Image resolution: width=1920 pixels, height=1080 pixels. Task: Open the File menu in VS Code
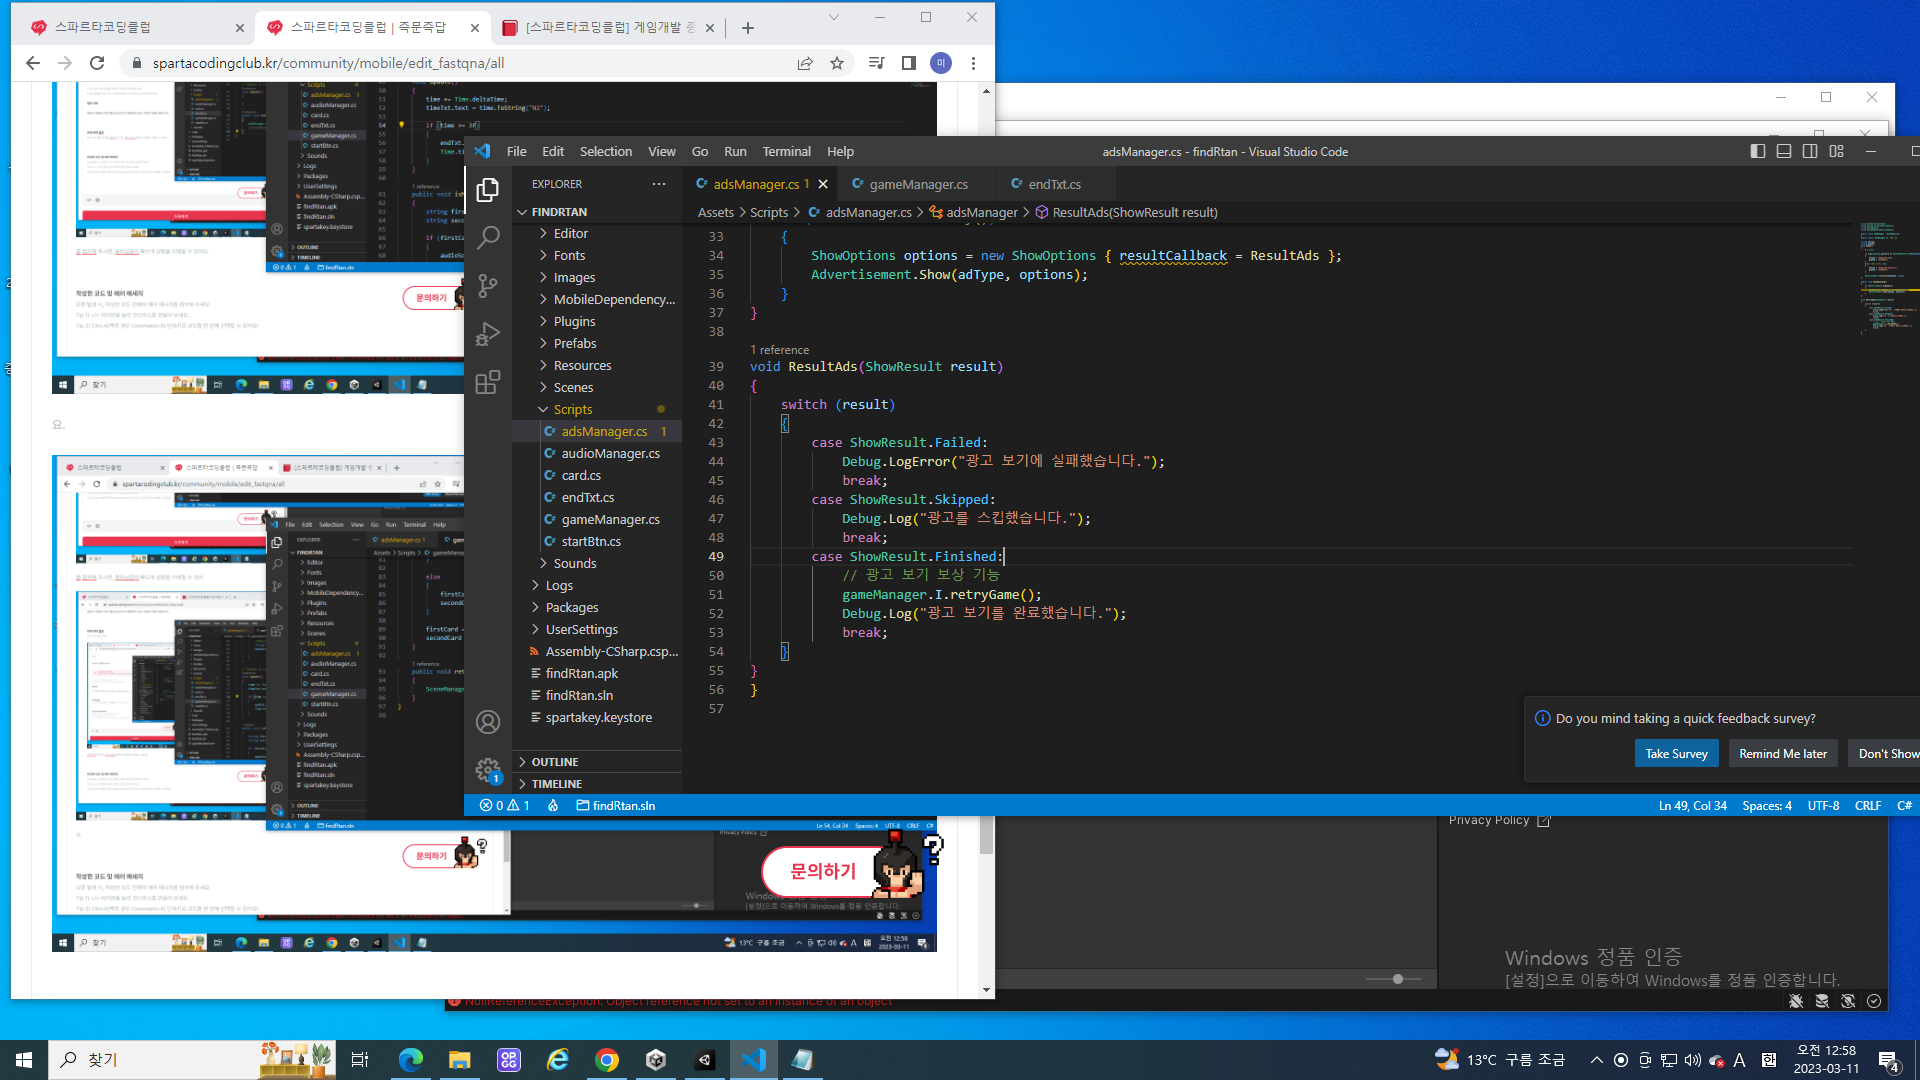coord(516,151)
